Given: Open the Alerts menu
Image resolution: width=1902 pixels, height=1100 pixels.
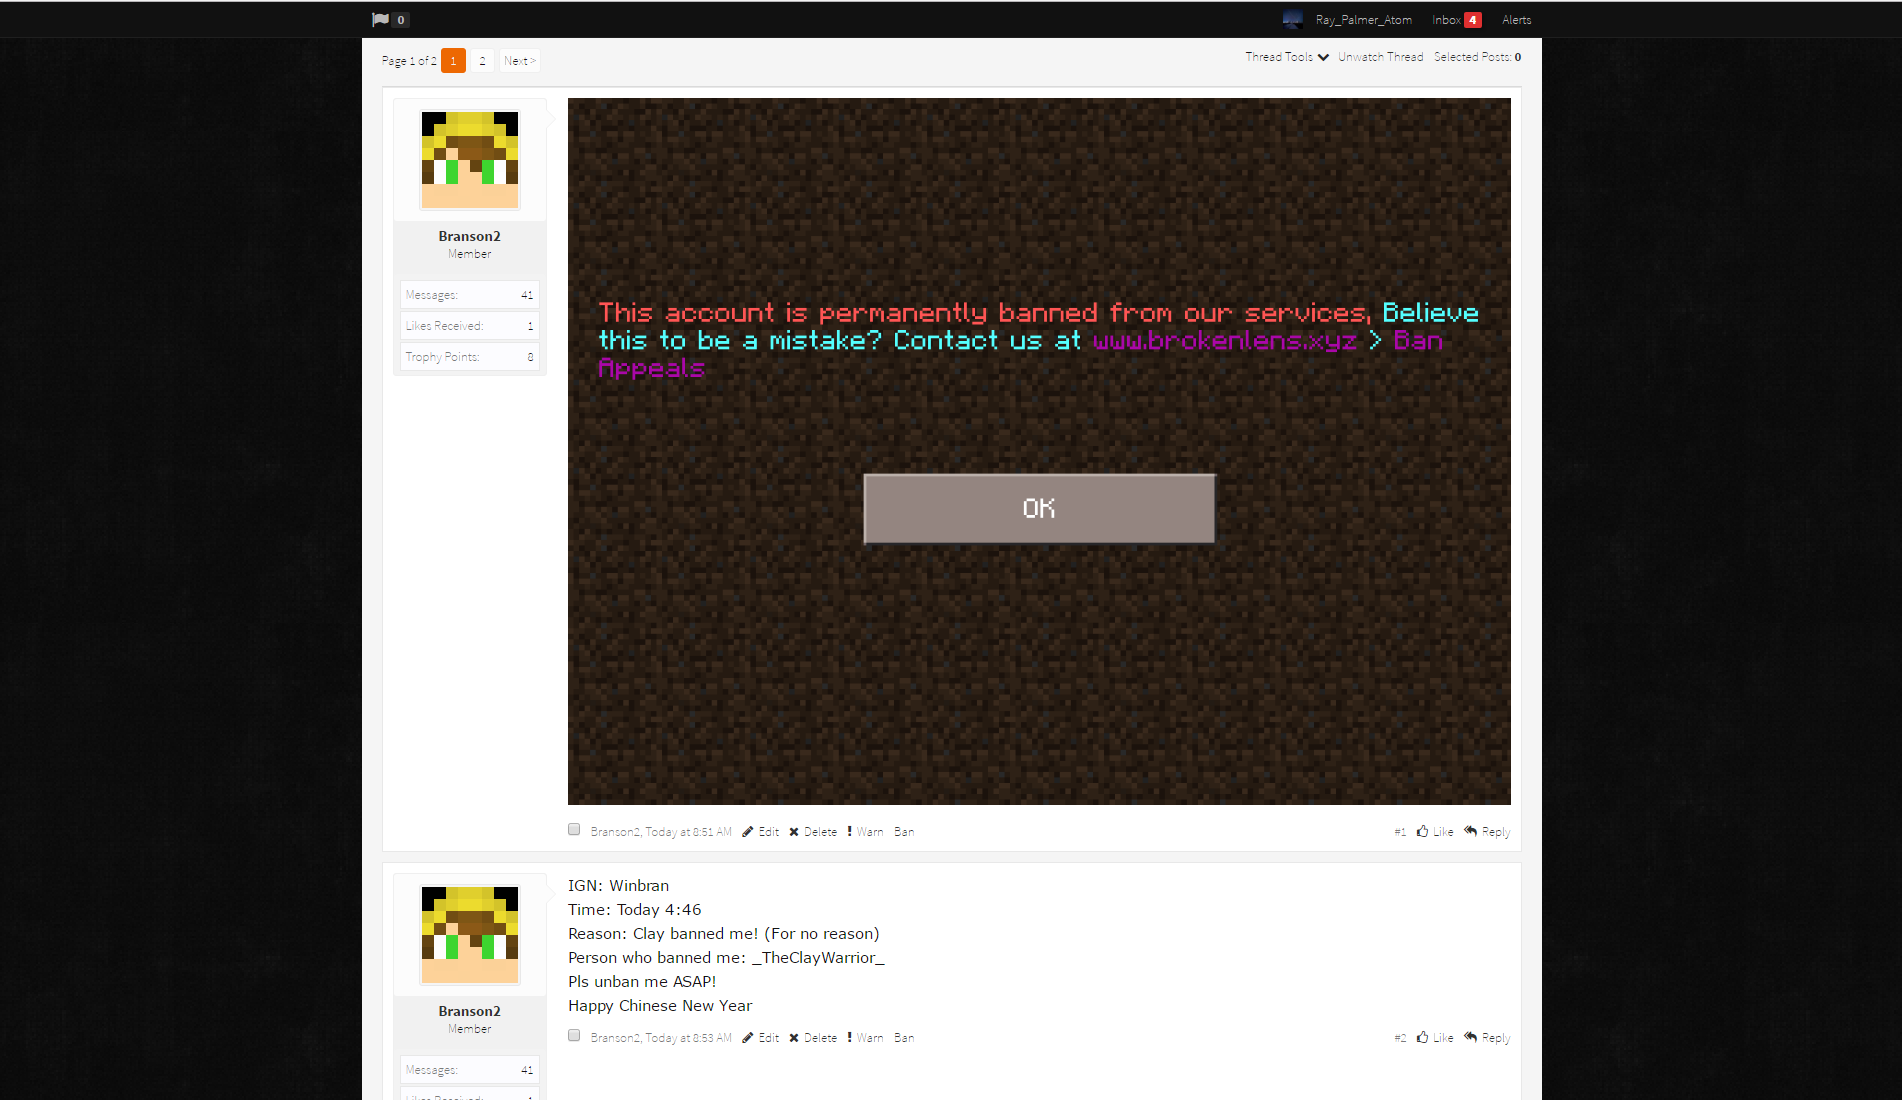Looking at the screenshot, I should pos(1516,20).
